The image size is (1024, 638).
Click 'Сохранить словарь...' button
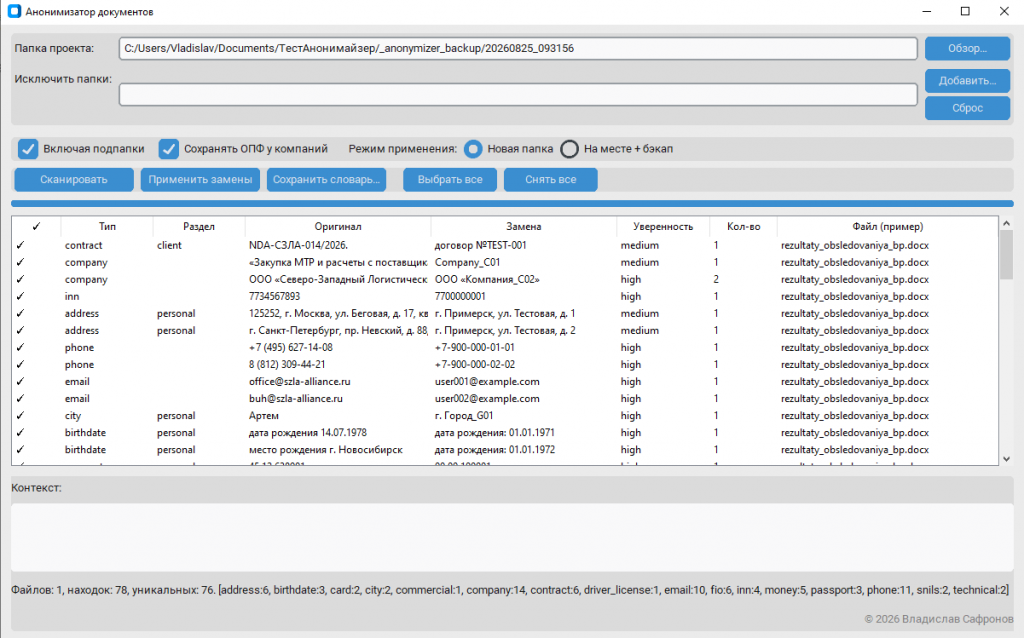tap(326, 180)
